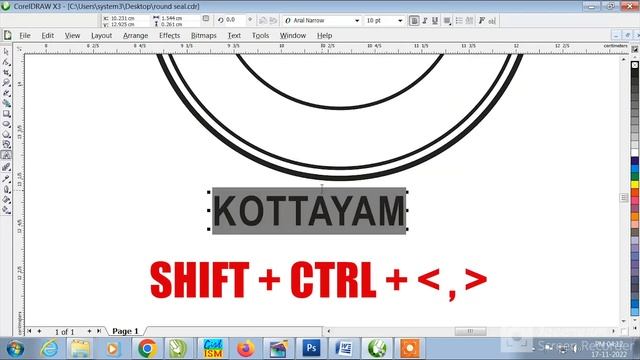Open the Text menu
The image size is (640, 360).
234,36
